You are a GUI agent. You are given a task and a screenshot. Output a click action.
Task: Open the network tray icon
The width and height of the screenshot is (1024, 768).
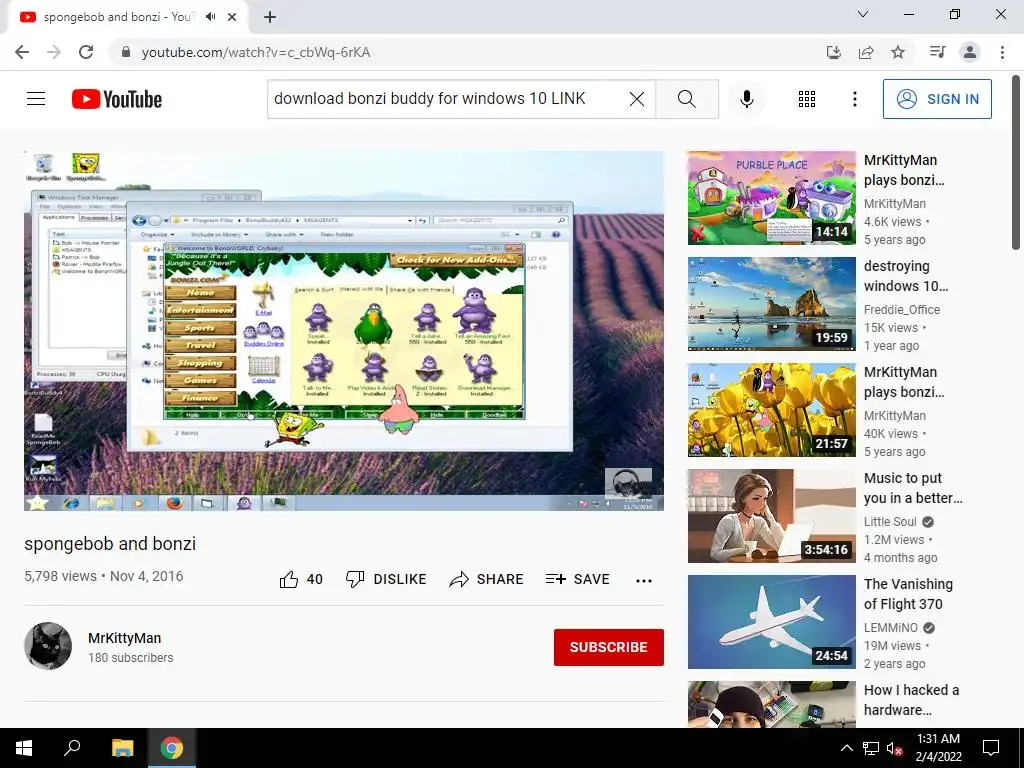(871, 748)
